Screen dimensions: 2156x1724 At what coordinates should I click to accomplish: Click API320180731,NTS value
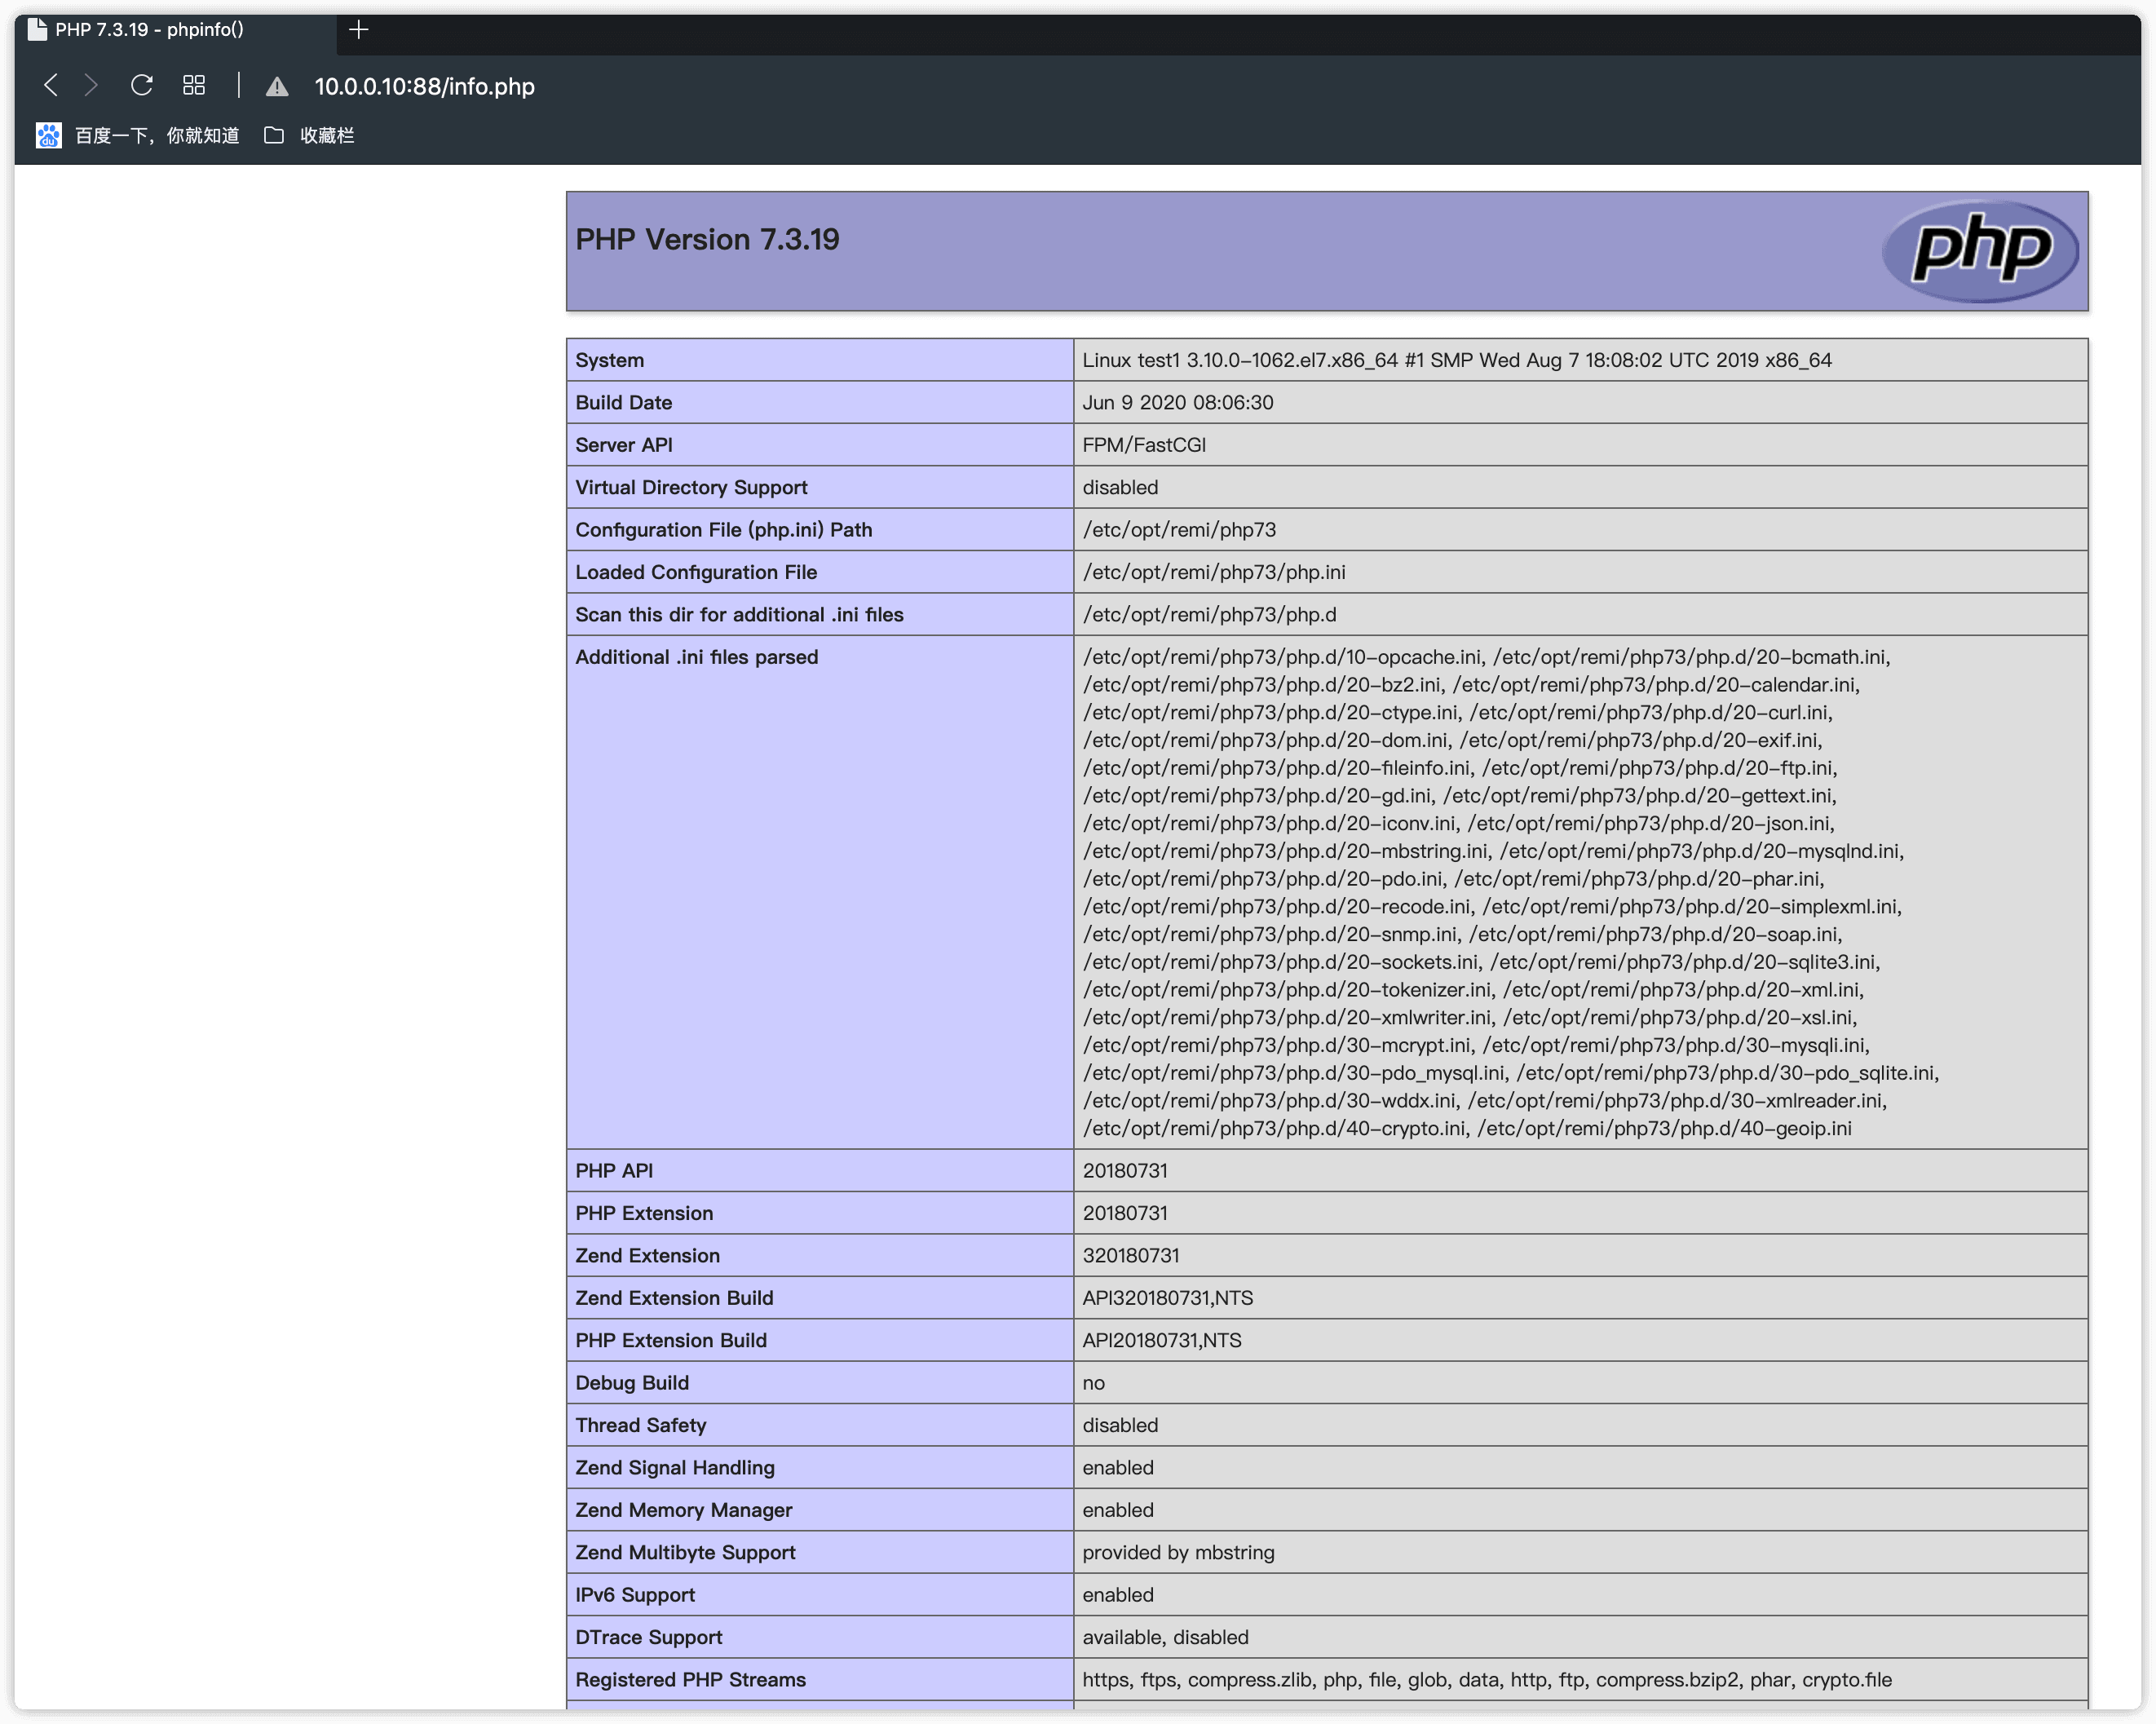tap(1167, 1298)
